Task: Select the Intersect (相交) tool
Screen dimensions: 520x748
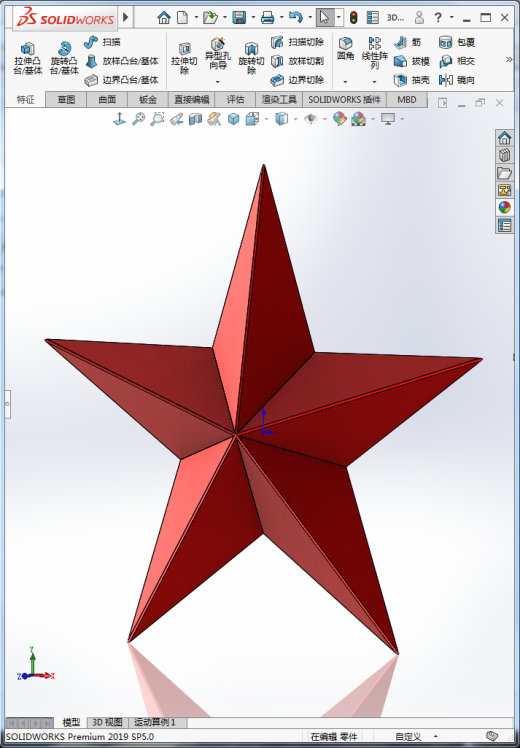Action: click(x=457, y=61)
